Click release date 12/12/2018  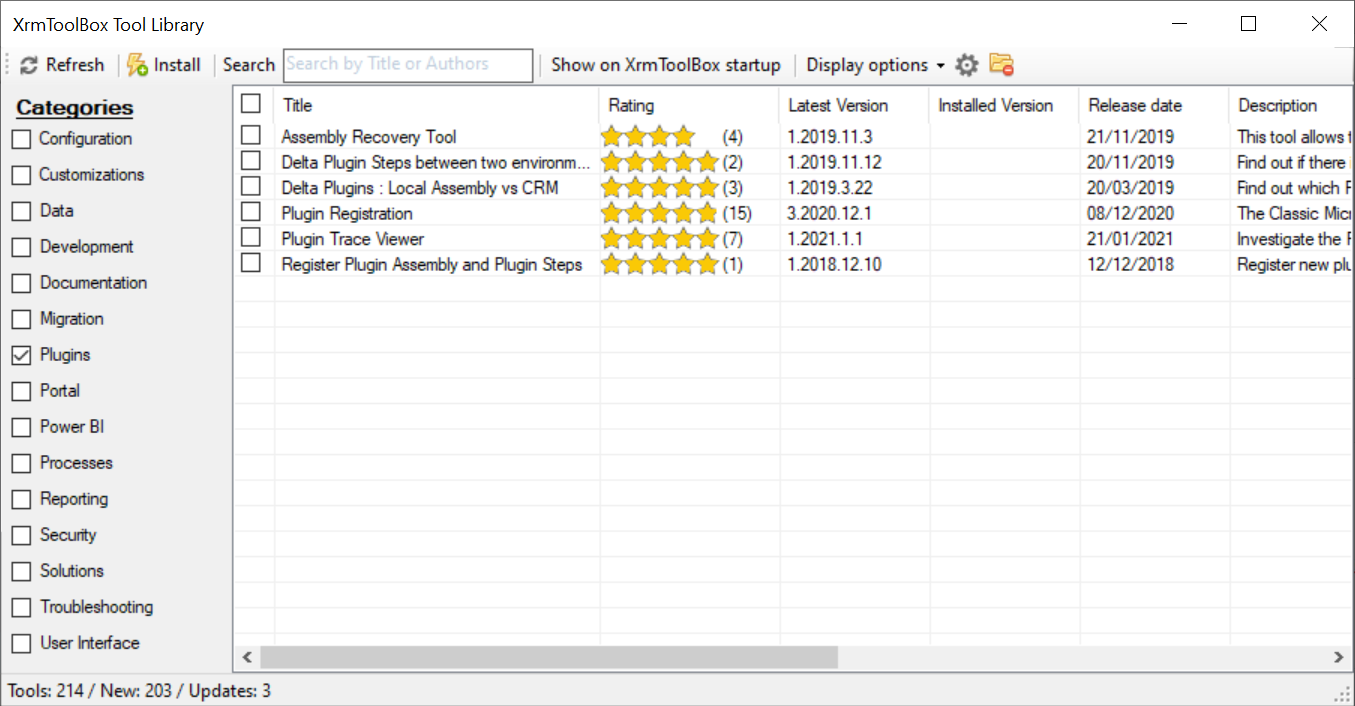click(x=1130, y=265)
